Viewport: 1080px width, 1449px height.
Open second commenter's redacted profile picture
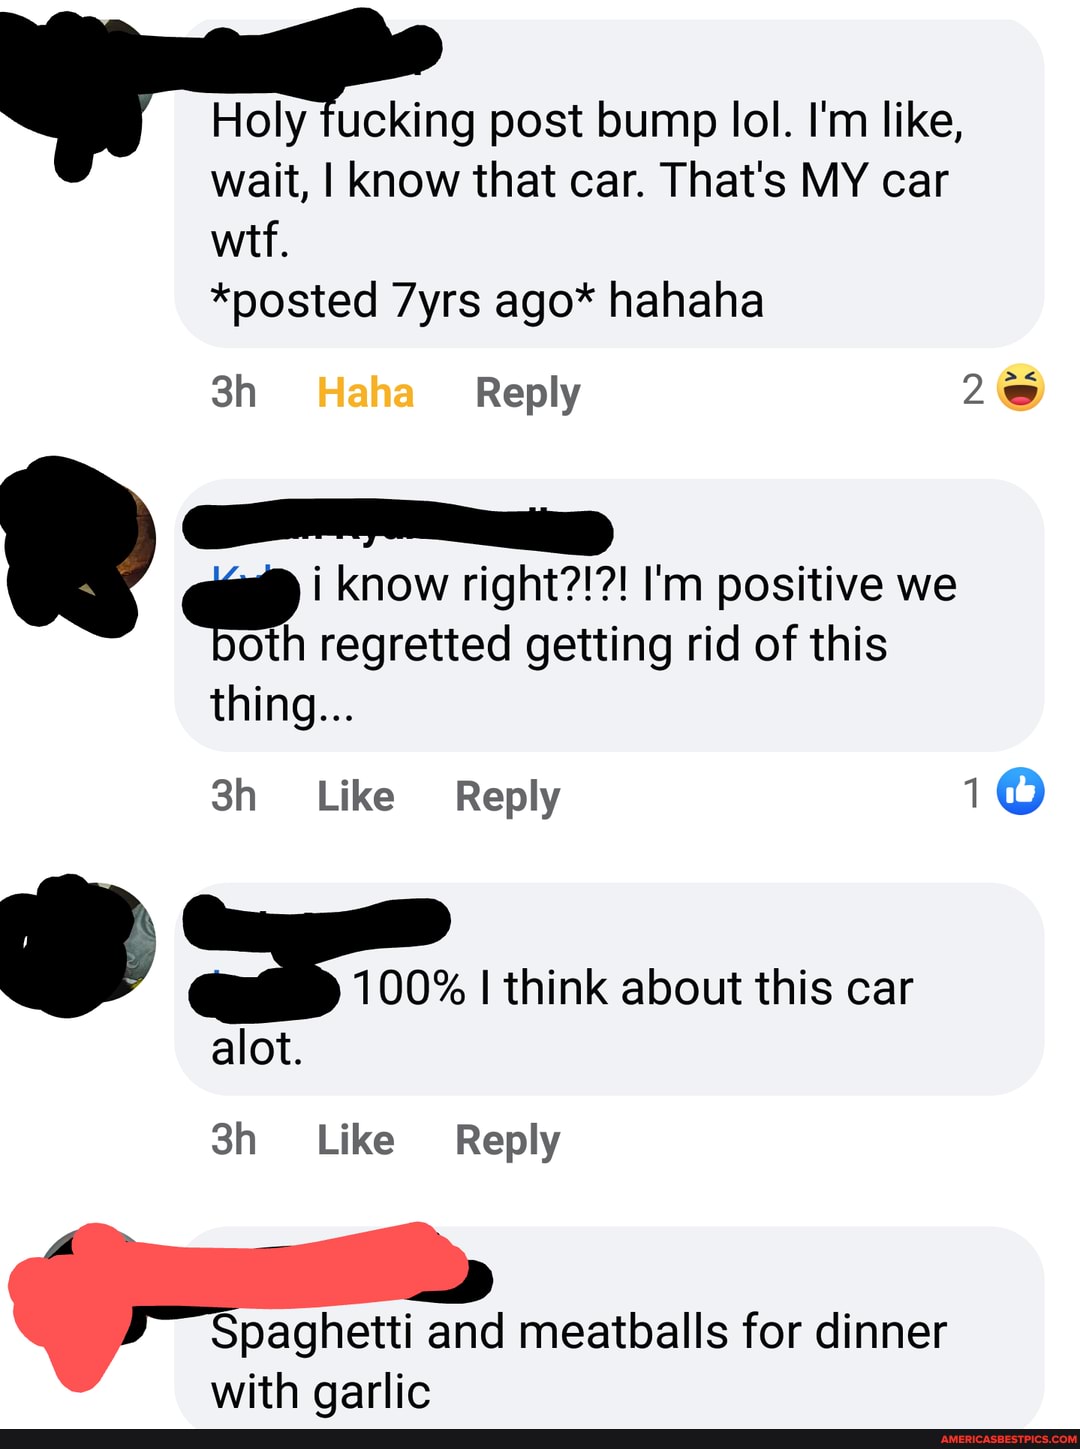pos(80,547)
